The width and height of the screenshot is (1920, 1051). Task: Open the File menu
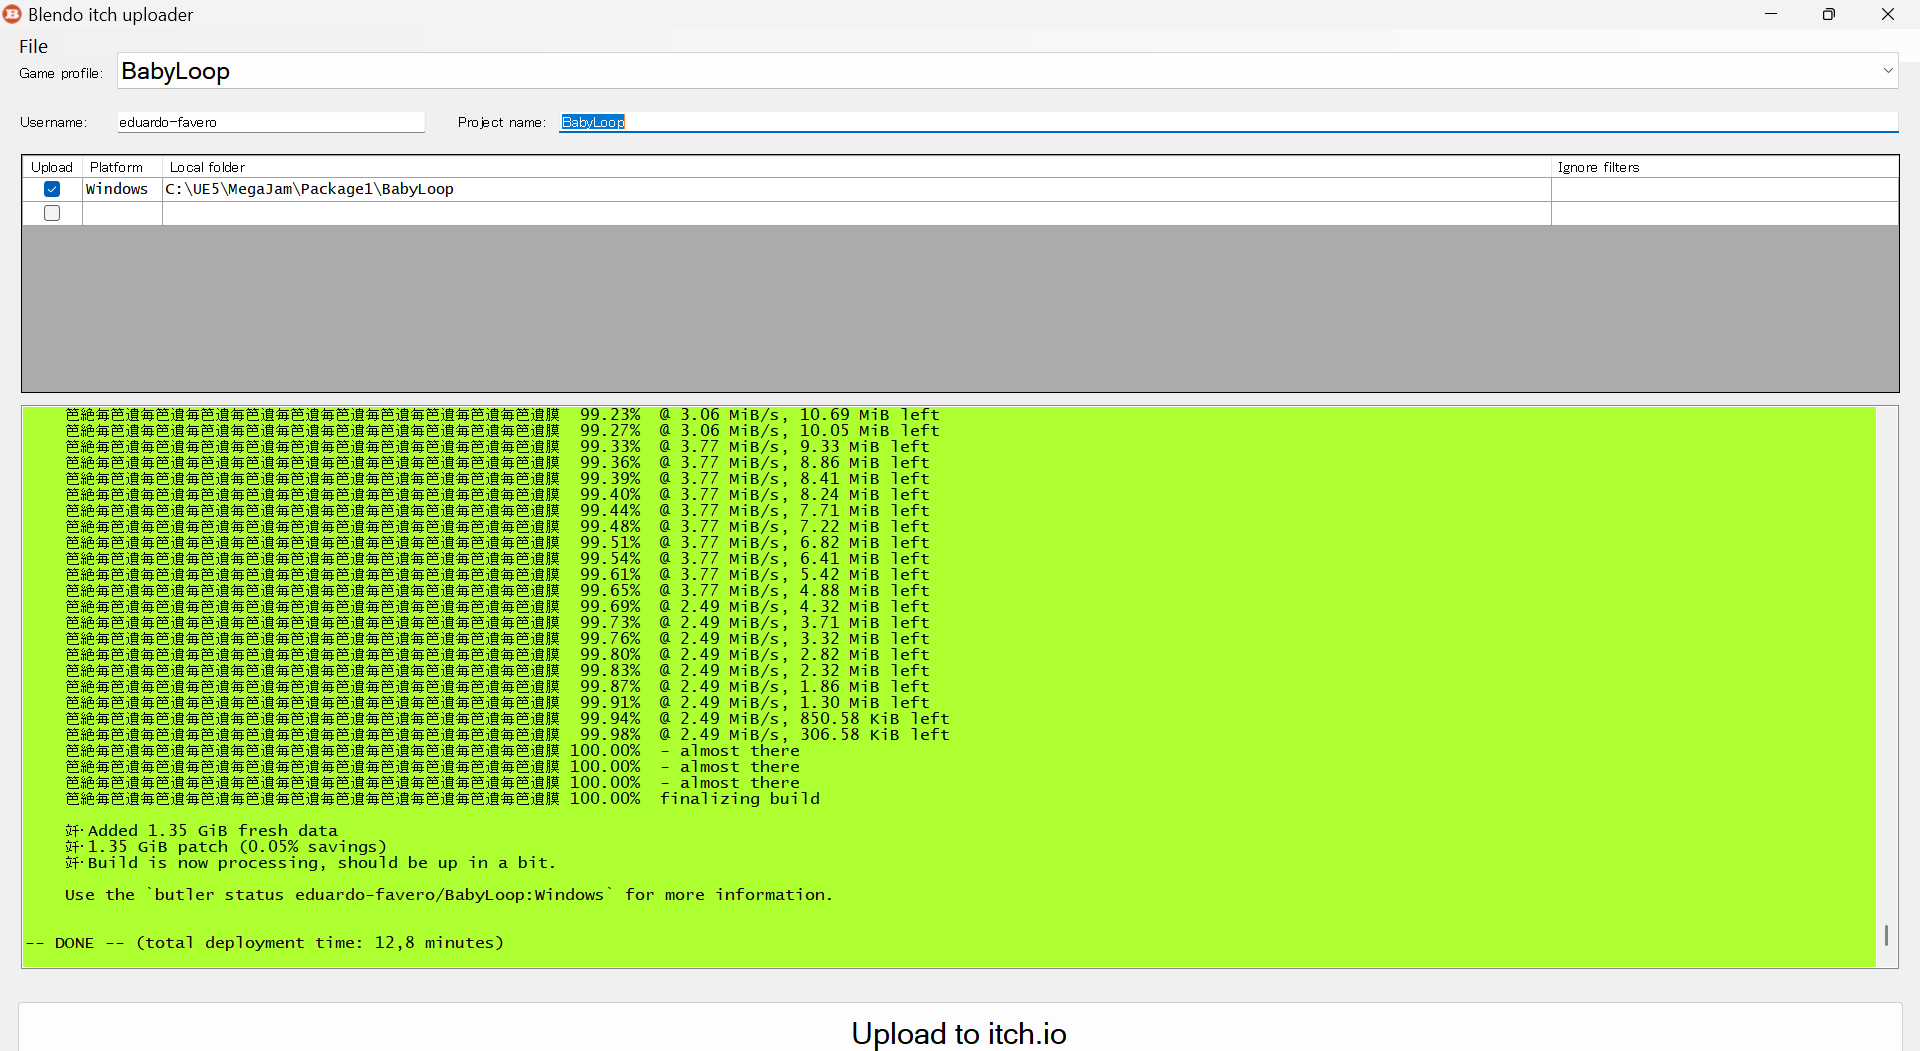coord(33,46)
